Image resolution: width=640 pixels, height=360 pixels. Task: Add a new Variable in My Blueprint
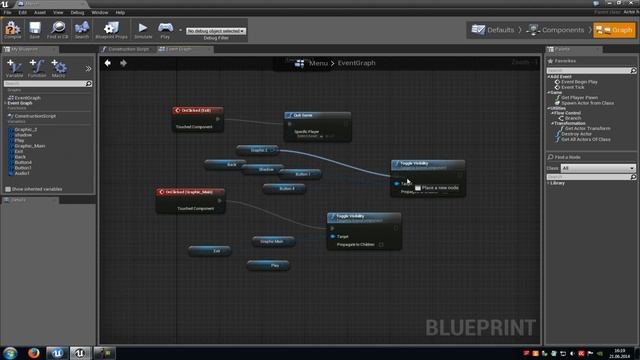tap(14, 68)
